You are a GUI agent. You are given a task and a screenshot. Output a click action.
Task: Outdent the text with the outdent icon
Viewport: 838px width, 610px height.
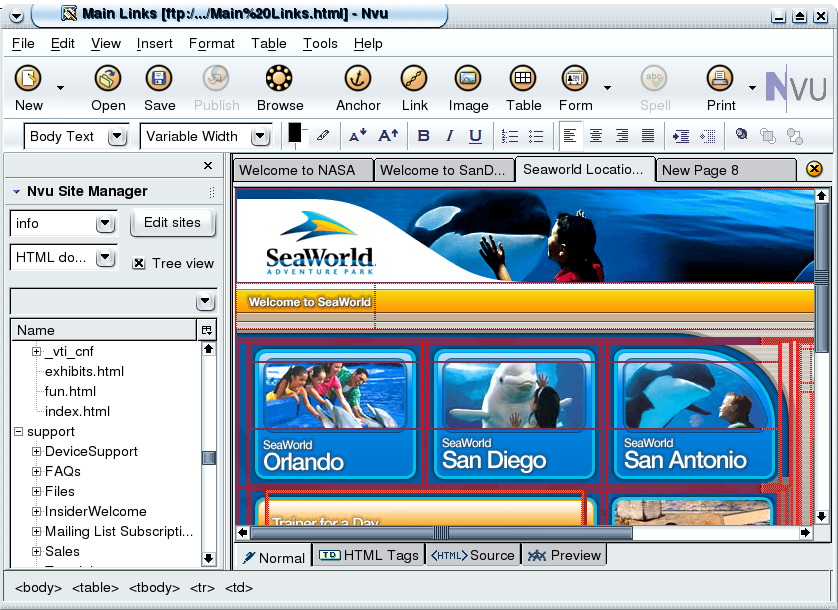(x=708, y=136)
